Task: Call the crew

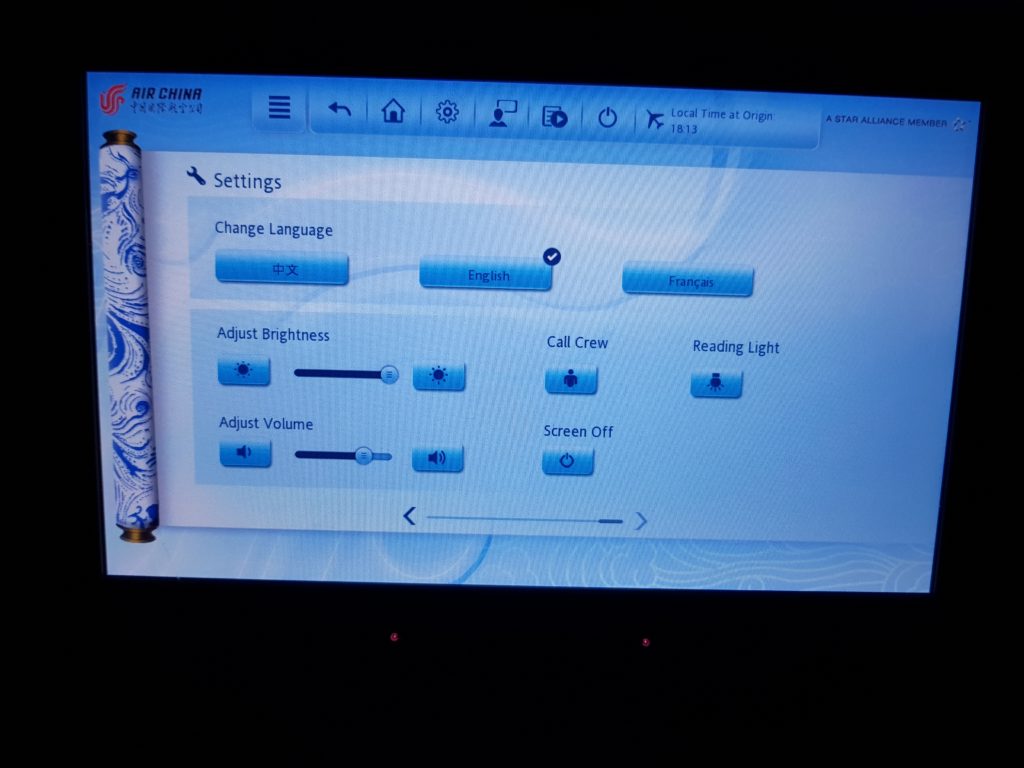Action: point(570,378)
